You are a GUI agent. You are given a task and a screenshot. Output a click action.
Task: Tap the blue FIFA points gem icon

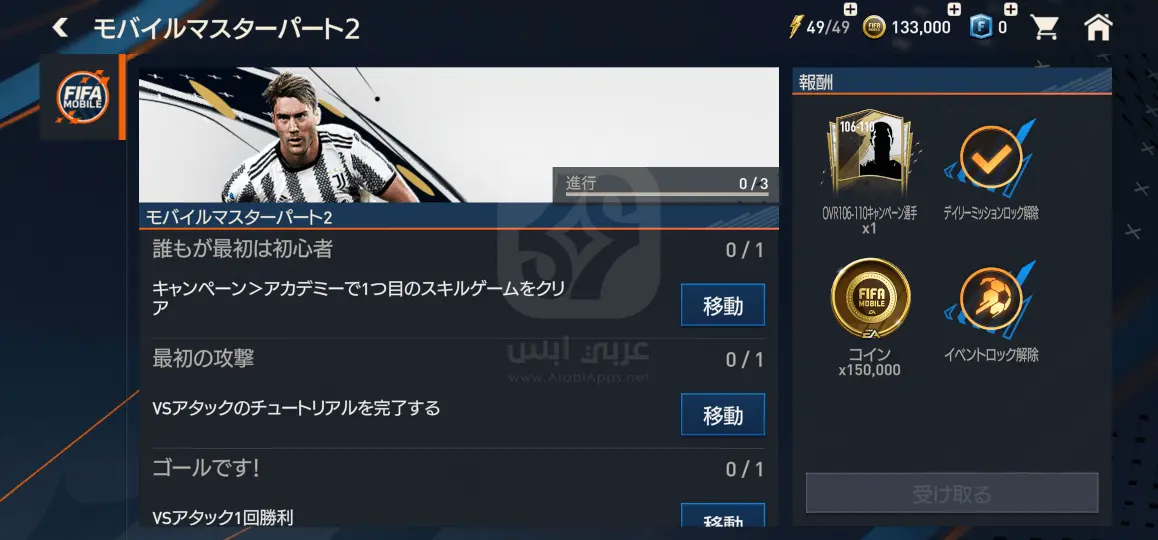(x=981, y=28)
